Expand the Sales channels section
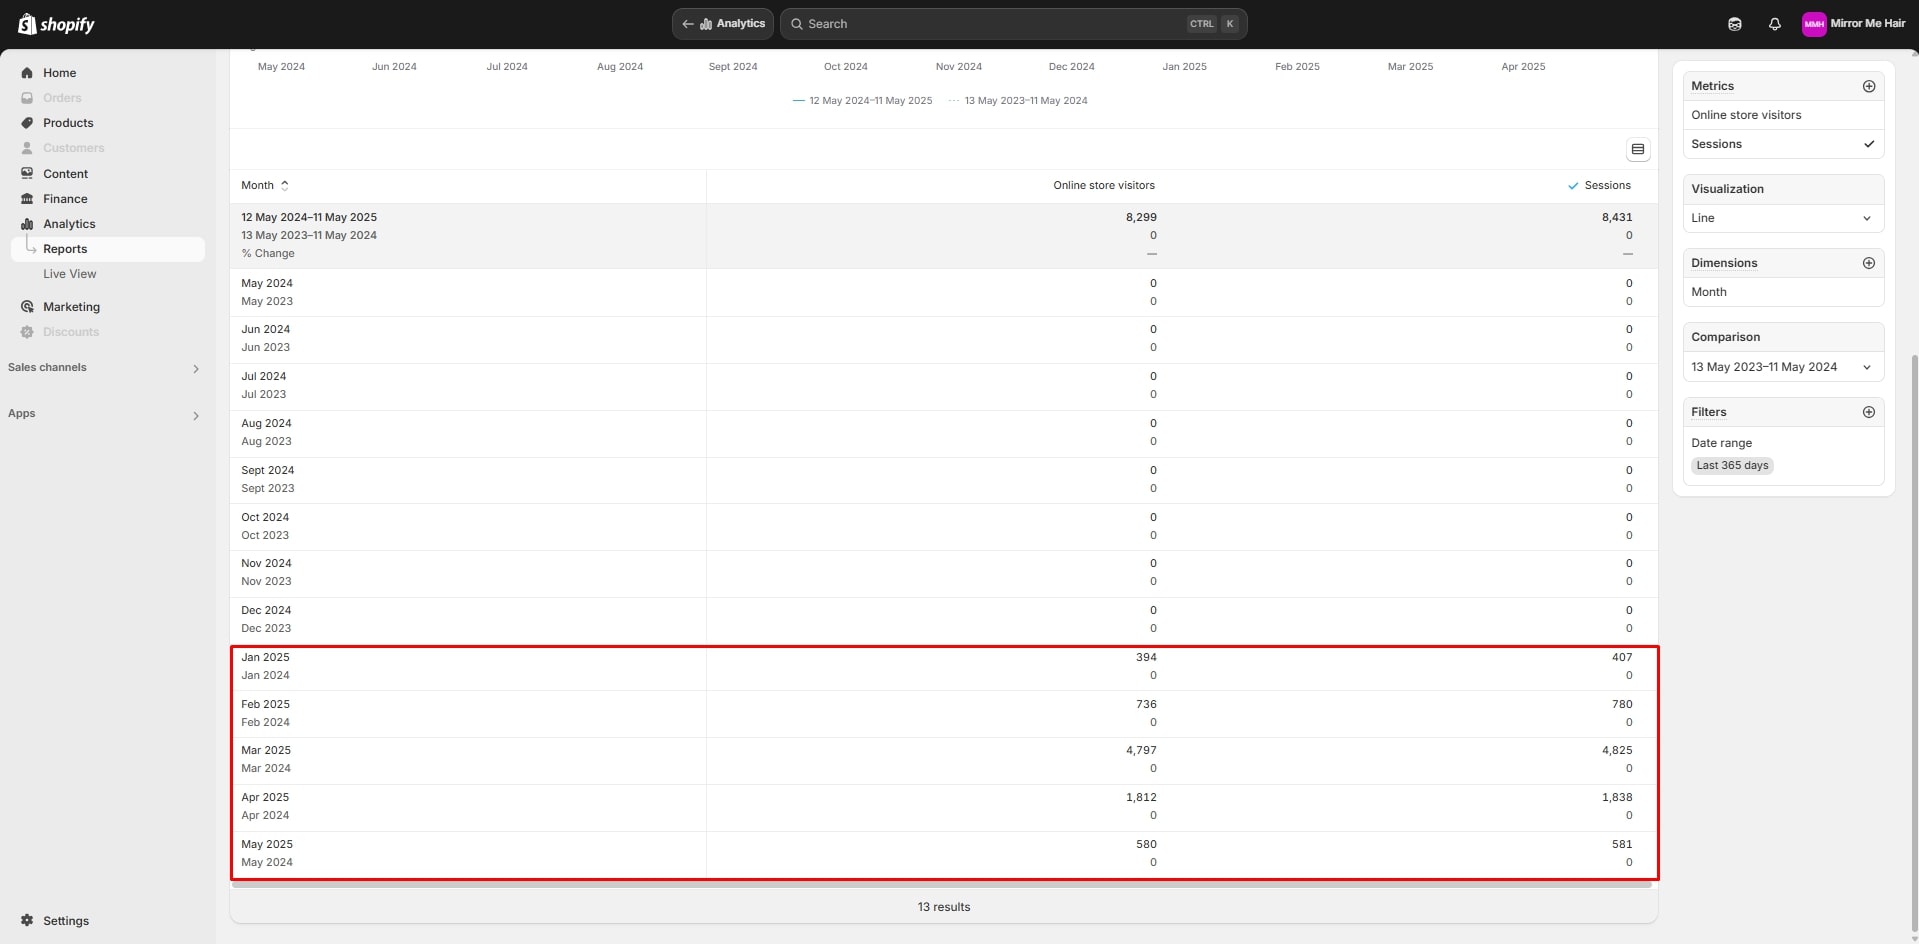Screen dimensions: 1919x944 pyautogui.click(x=195, y=368)
